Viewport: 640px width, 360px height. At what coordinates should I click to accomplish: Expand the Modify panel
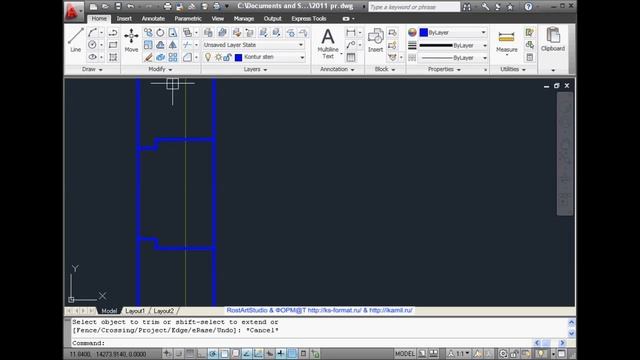pyautogui.click(x=160, y=69)
